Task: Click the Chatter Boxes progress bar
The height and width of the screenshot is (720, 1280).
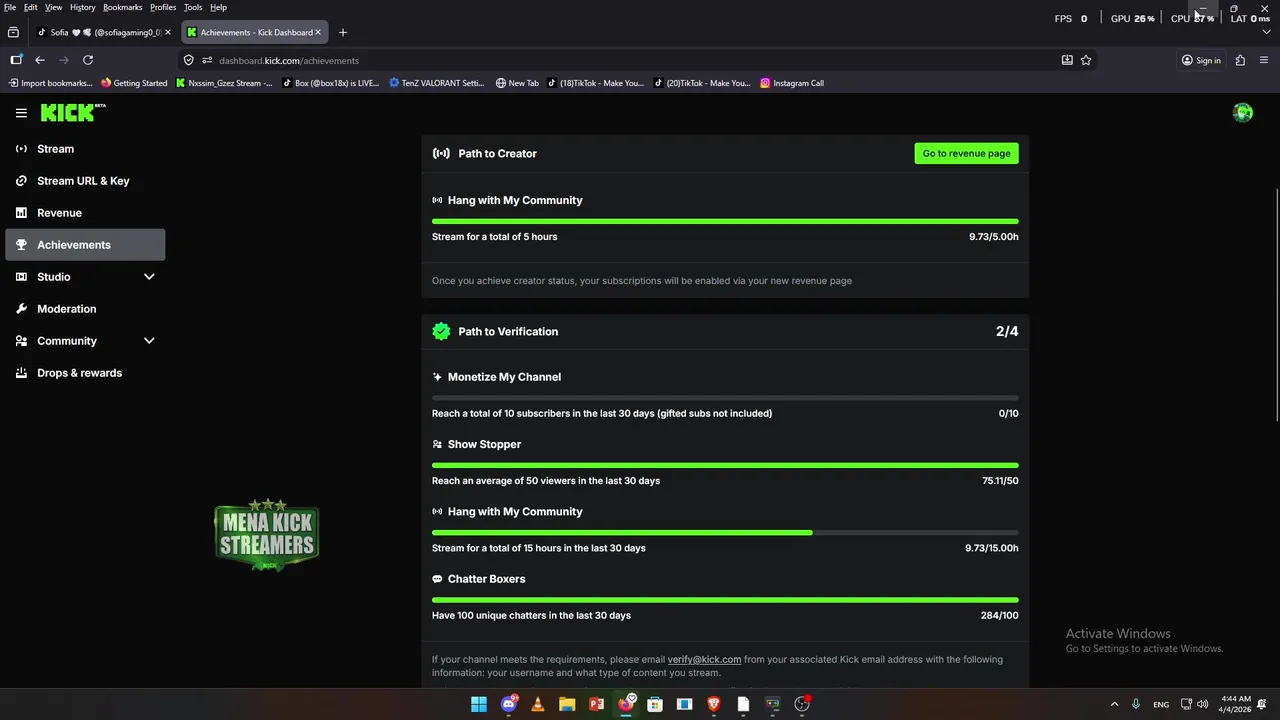Action: click(x=725, y=600)
